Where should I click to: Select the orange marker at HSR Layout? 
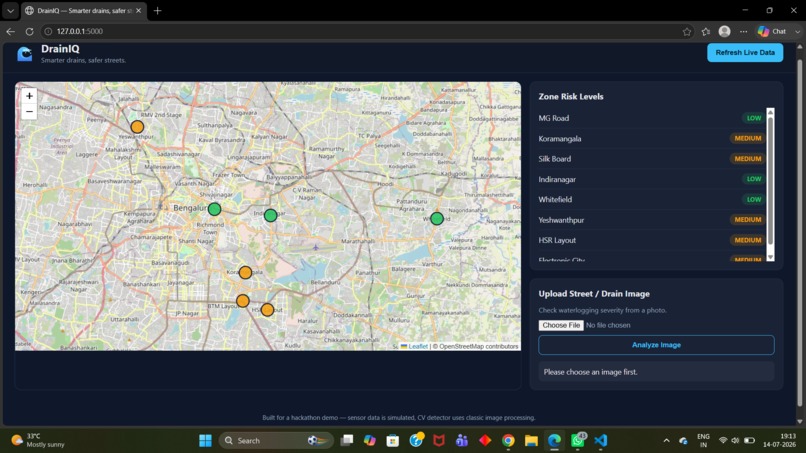(267, 310)
